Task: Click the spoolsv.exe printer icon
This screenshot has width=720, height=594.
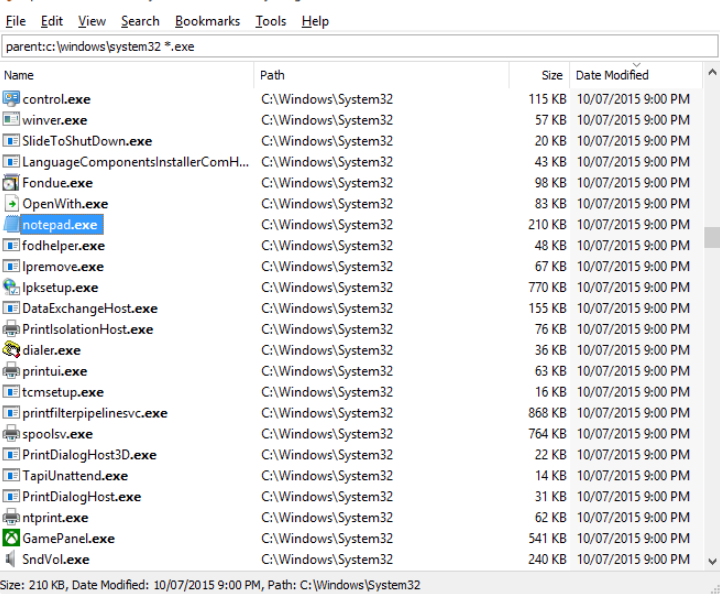Action: coord(11,434)
